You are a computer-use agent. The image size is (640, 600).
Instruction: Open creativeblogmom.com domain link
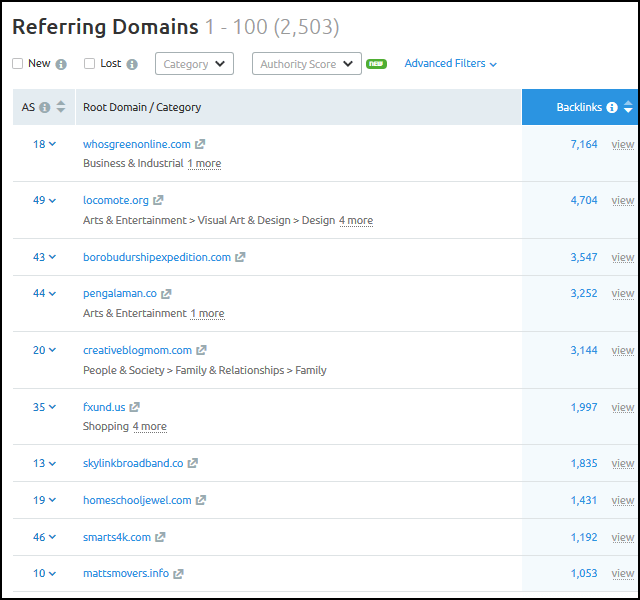(138, 350)
